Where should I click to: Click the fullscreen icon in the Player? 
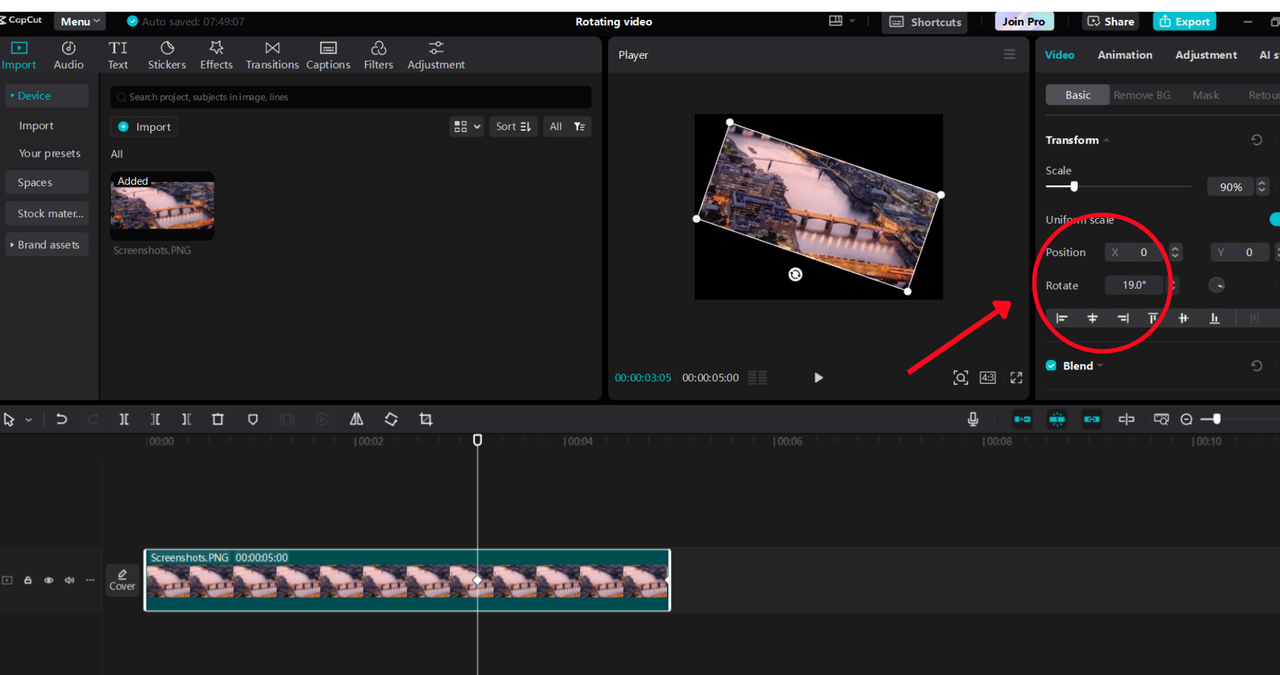[1016, 377]
